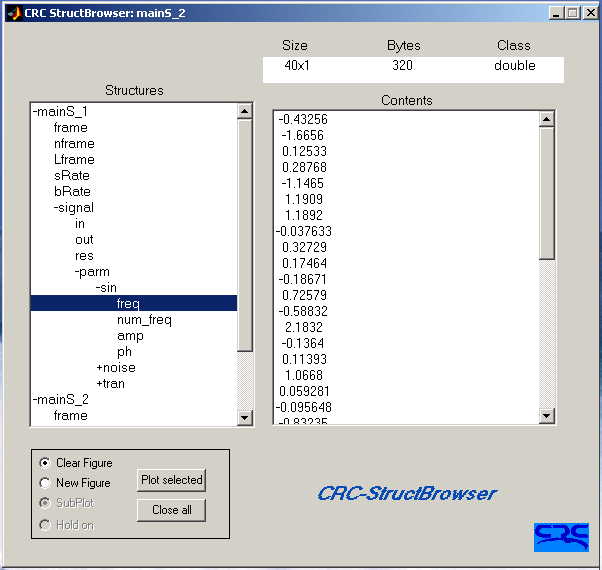Screen dimensions: 602x570
Task: Click the Plot selected button
Action: [171, 480]
